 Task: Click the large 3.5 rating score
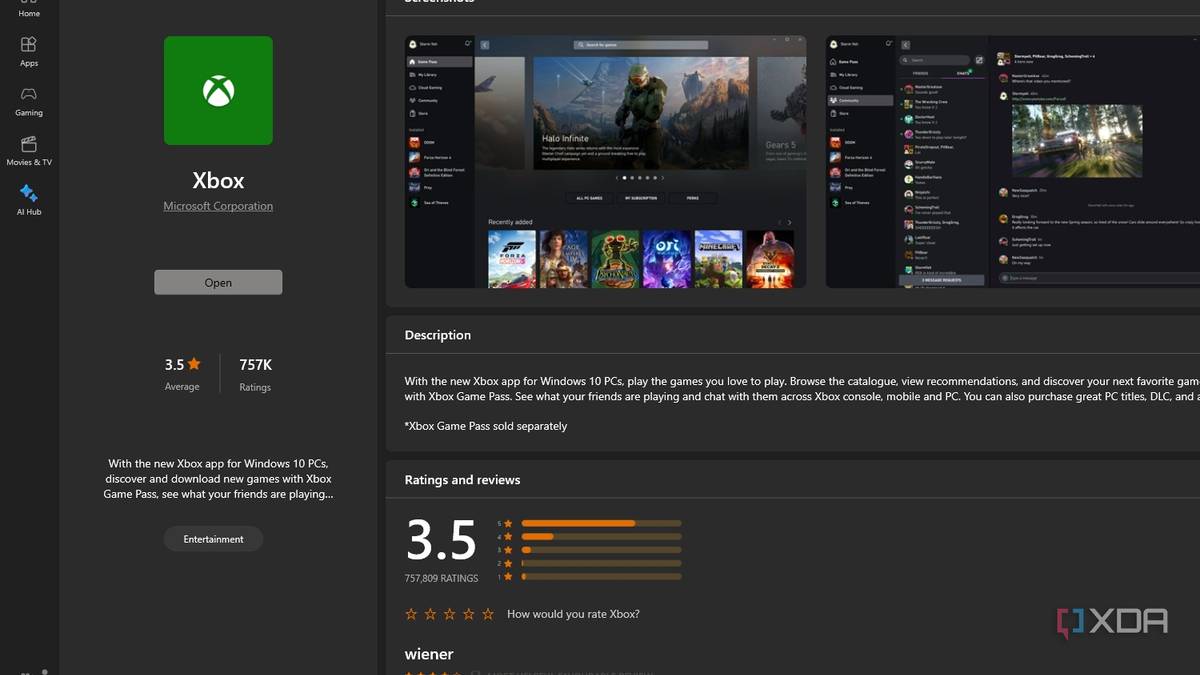pyautogui.click(x=441, y=540)
